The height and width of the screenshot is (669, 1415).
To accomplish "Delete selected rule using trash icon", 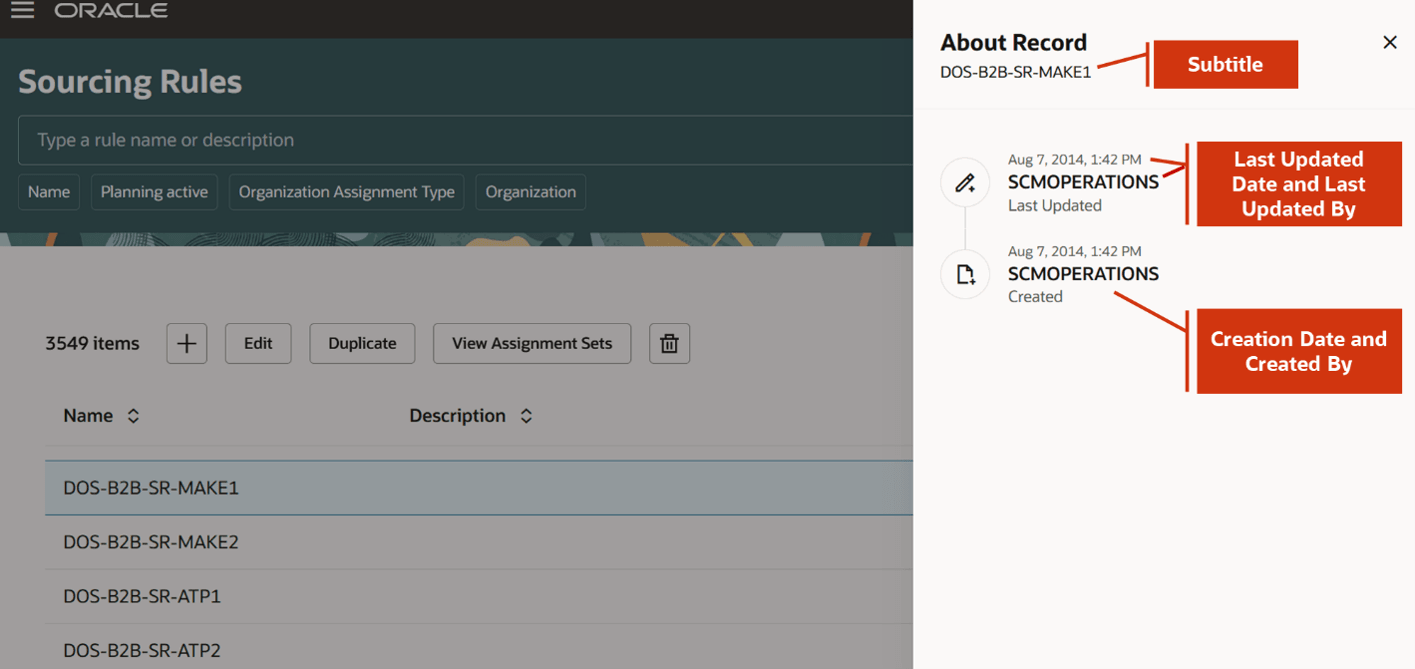I will 669,343.
